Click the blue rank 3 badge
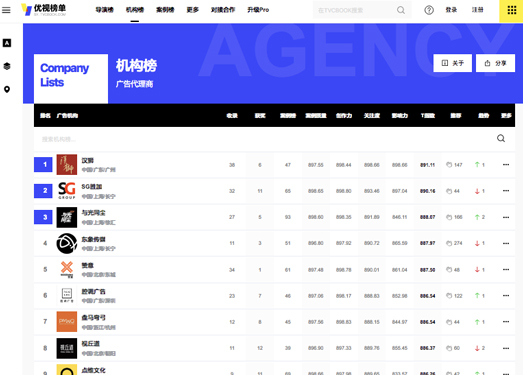 pos(43,217)
